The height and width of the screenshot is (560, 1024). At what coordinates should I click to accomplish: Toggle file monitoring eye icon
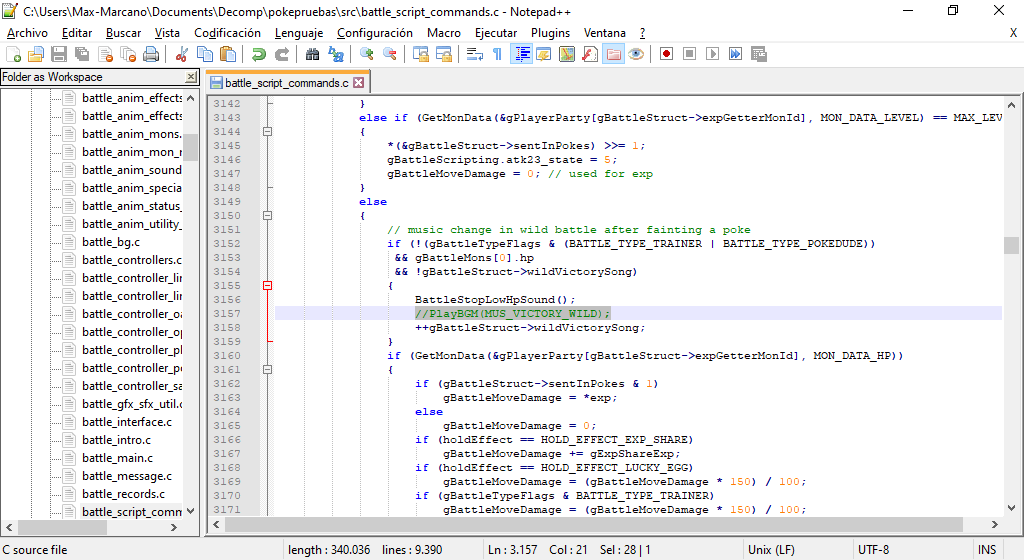(x=636, y=54)
